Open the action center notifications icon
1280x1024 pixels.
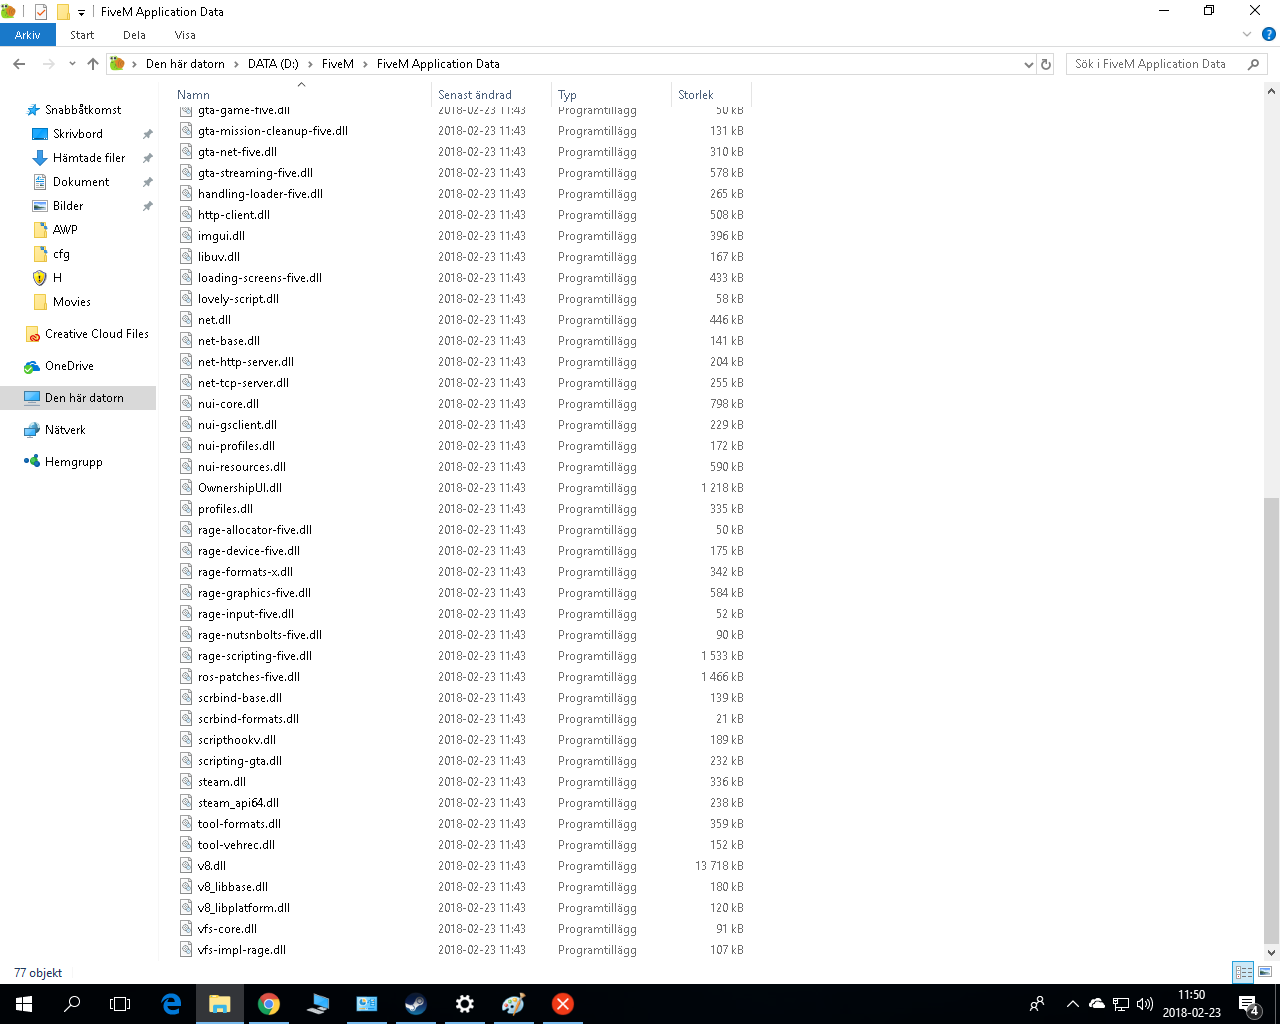pos(1249,1004)
